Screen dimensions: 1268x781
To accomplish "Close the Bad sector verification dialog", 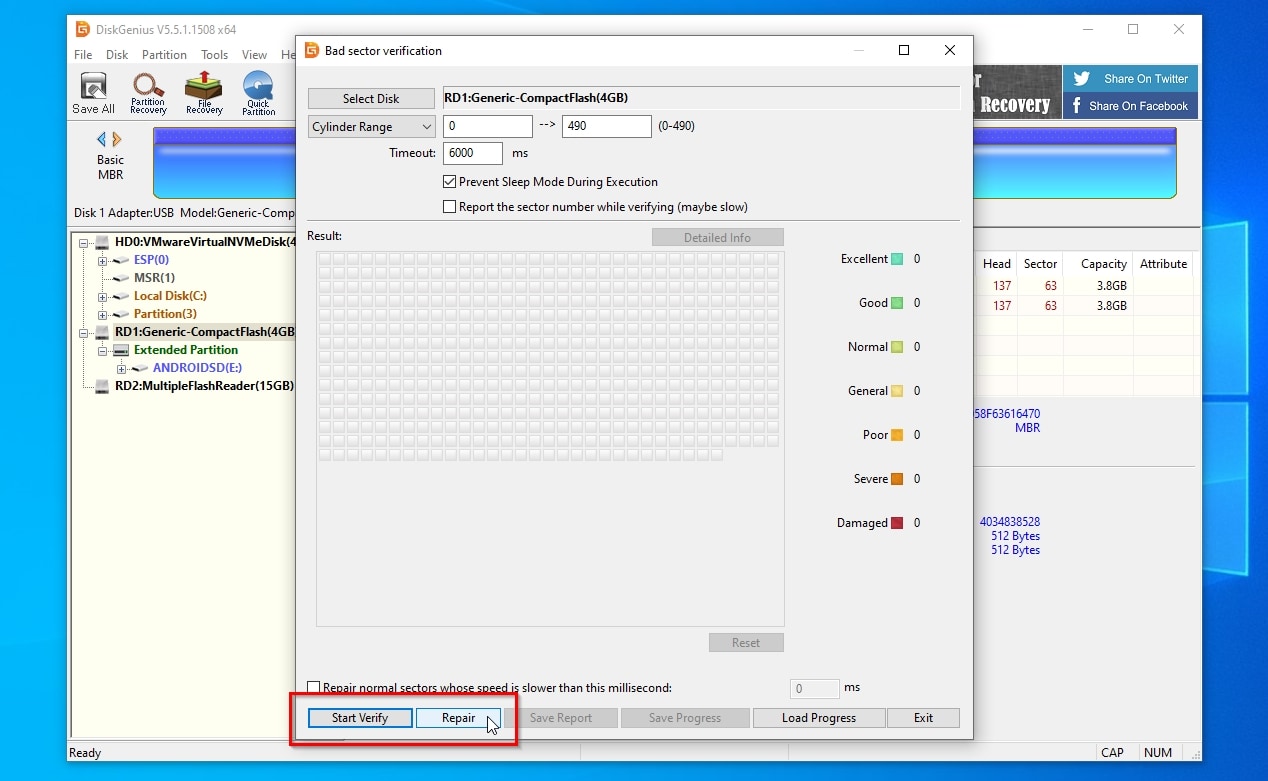I will coord(950,50).
